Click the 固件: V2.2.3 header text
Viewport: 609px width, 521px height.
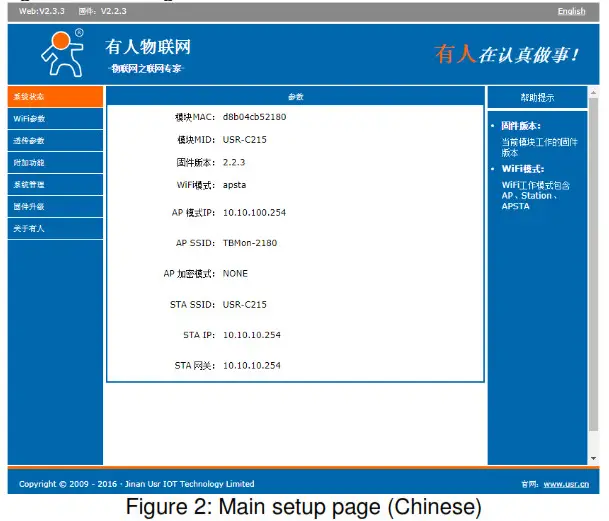(103, 11)
